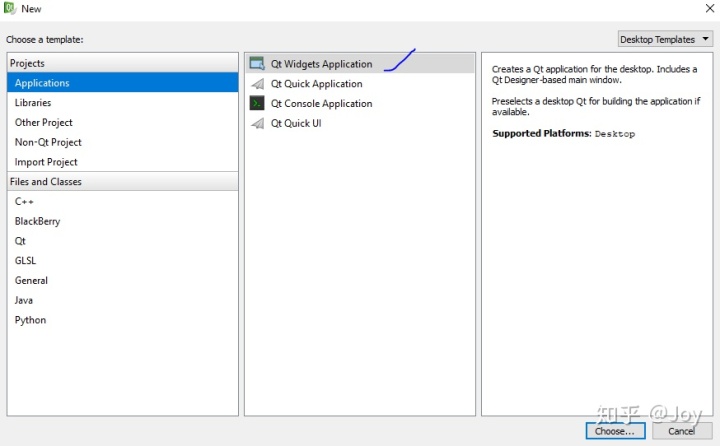Screen dimensions: 720x446
Task: Select the Libraries category
Action: tap(123, 102)
